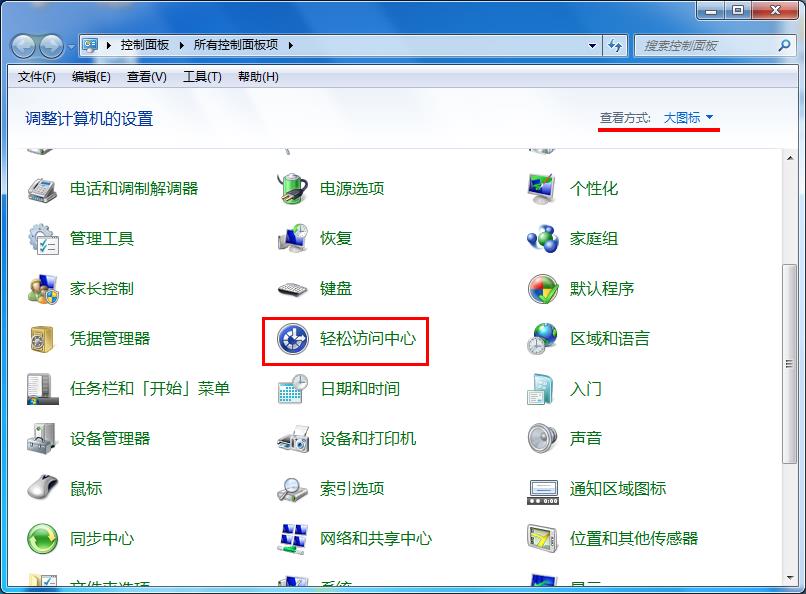Go back with the Back arrow button
The height and width of the screenshot is (594, 806).
pyautogui.click(x=23, y=46)
